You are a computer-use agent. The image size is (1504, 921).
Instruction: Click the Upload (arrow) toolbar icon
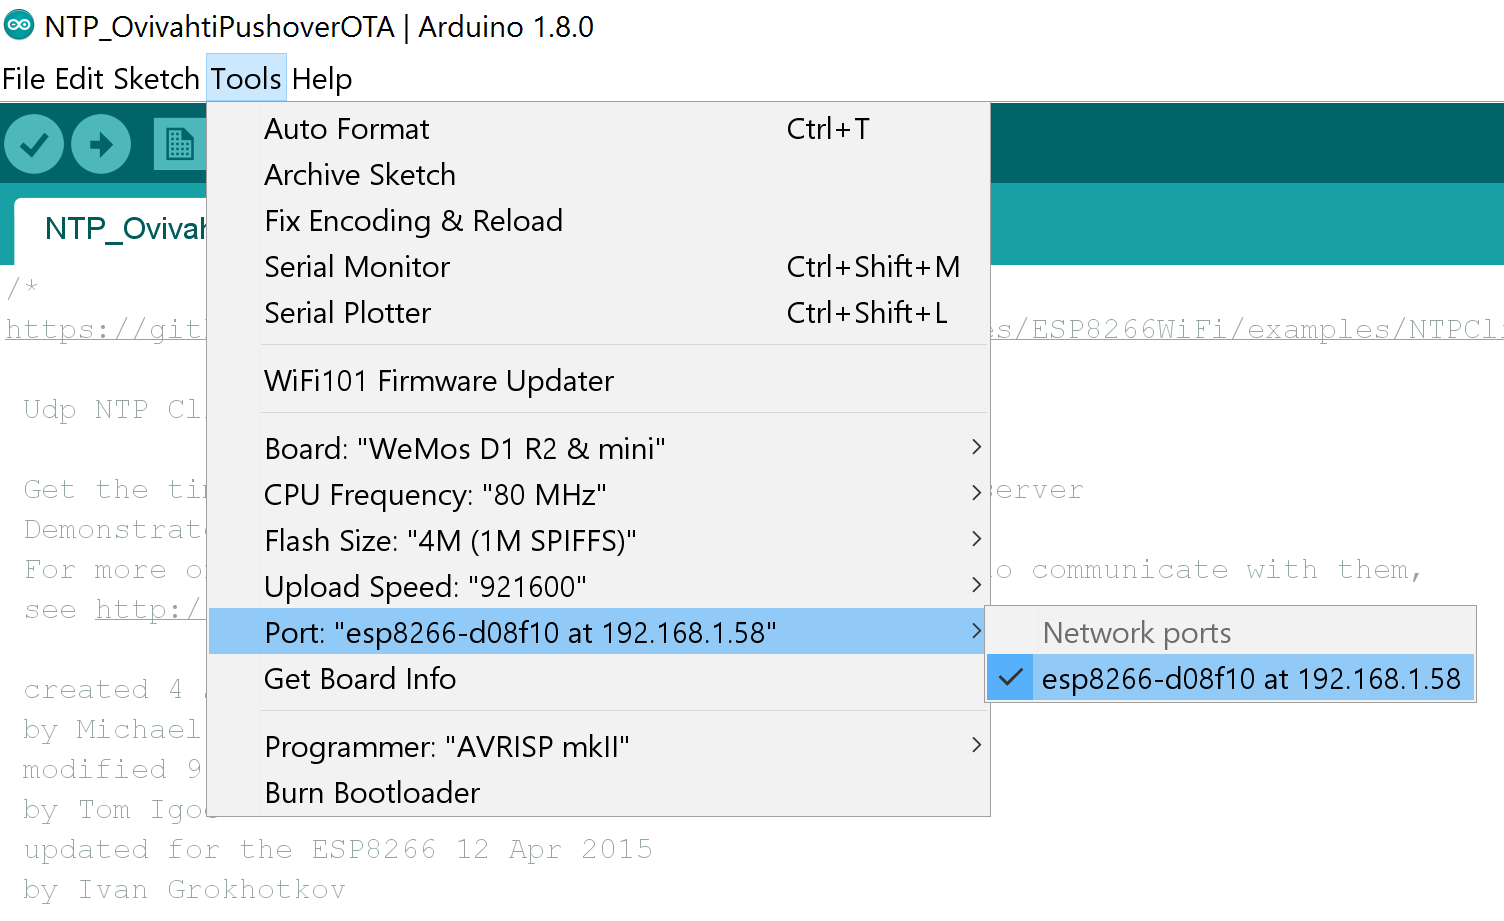[99, 144]
